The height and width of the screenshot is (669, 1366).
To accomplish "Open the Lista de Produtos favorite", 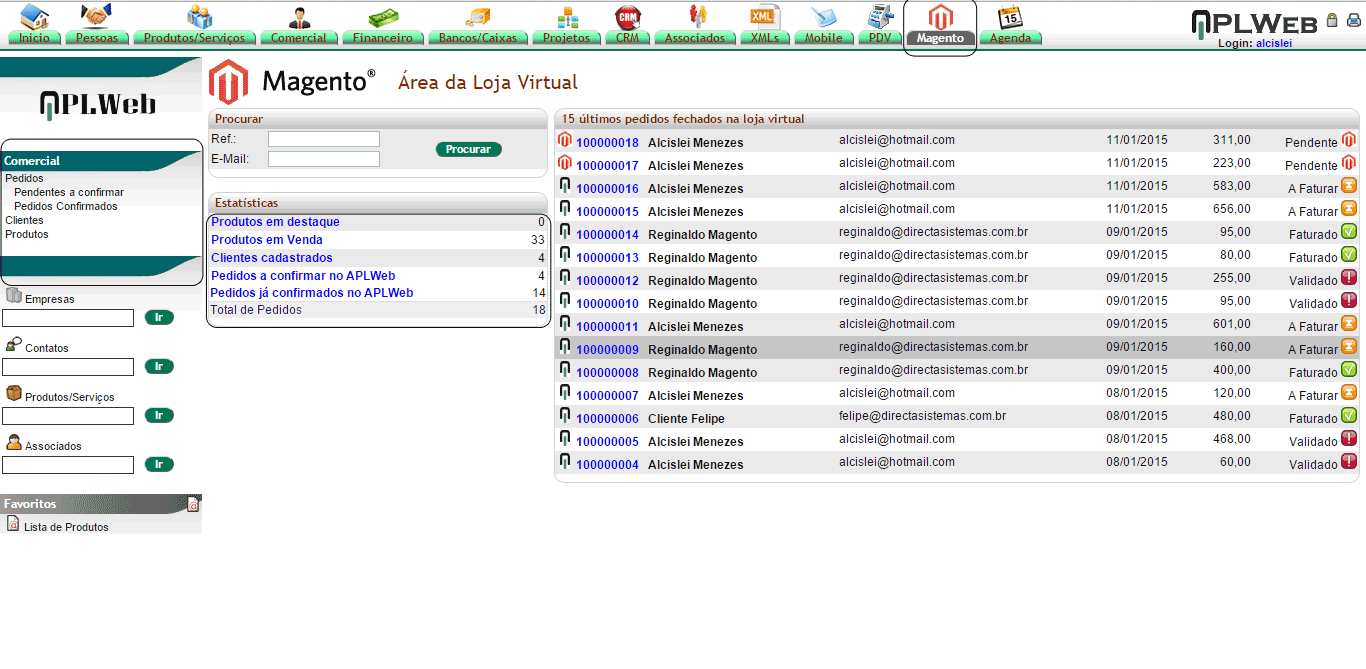I will pos(66,527).
